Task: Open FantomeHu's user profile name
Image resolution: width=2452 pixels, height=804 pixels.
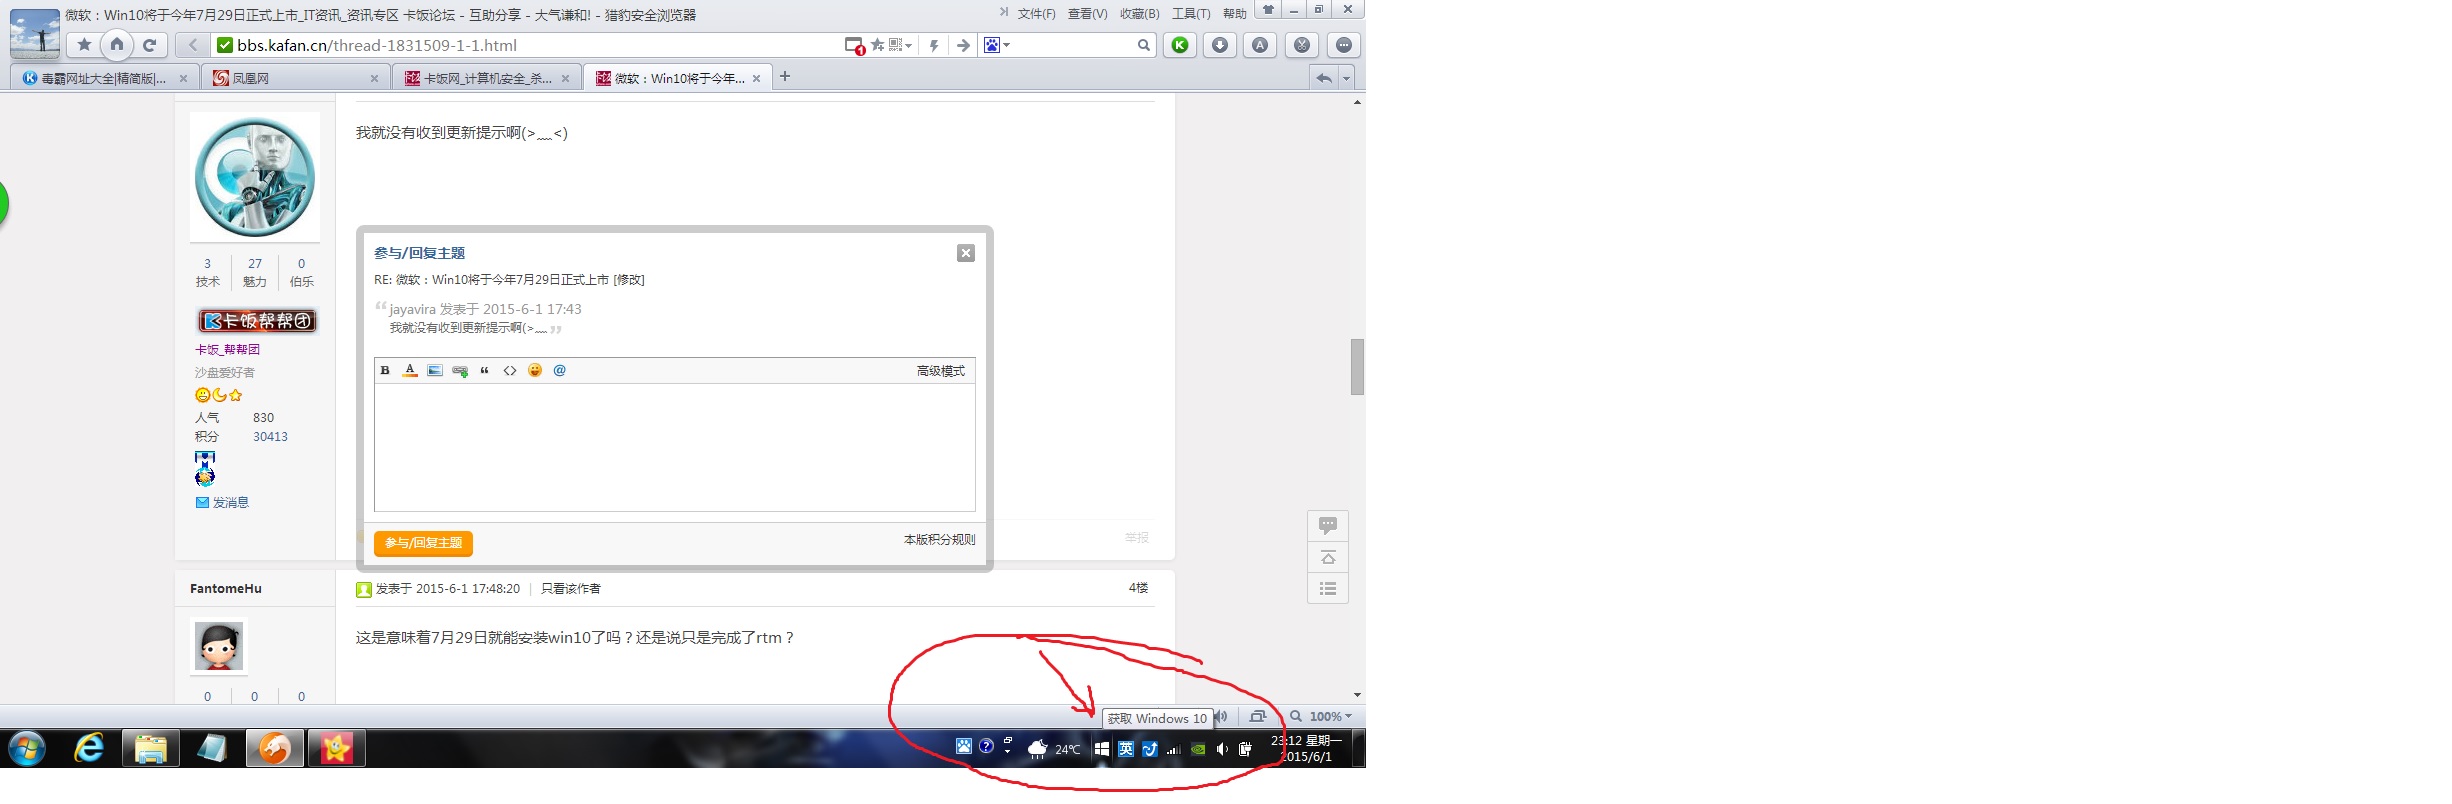Action: click(226, 588)
